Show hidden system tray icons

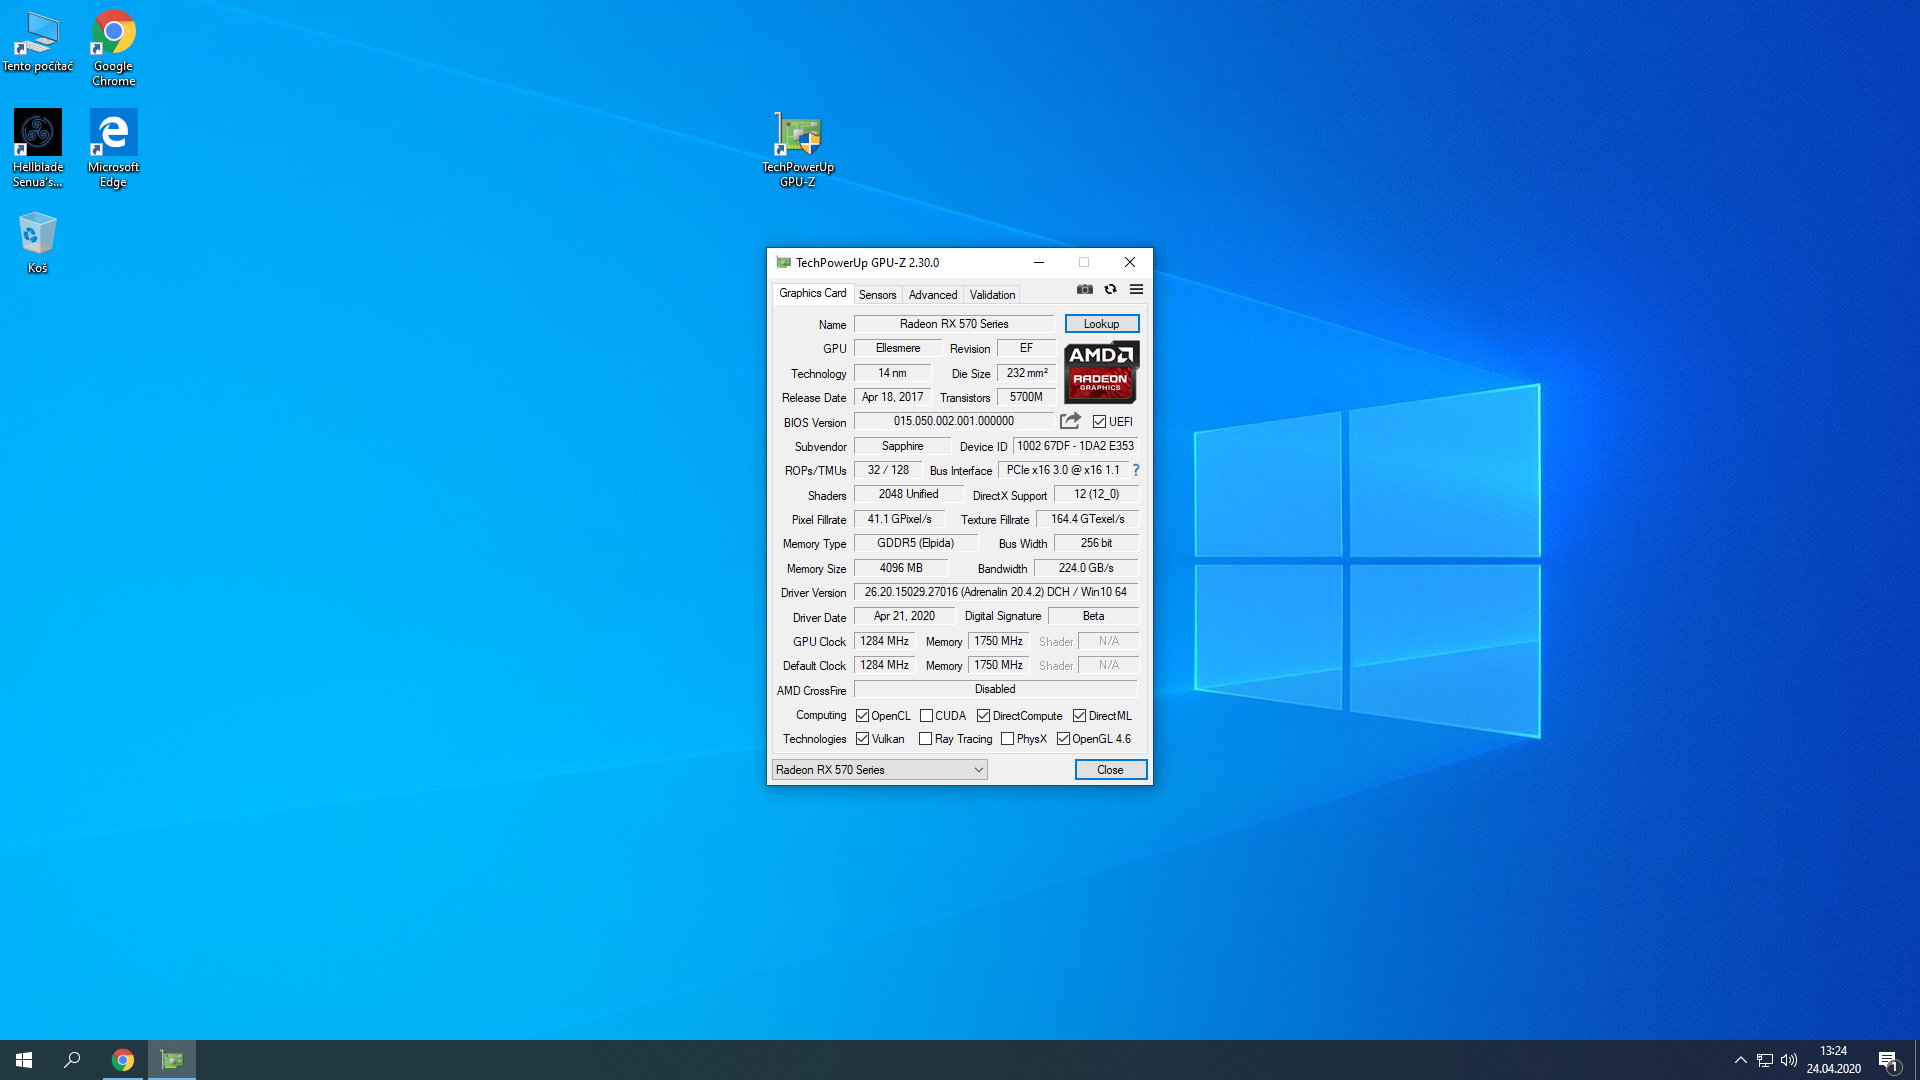(1740, 1060)
